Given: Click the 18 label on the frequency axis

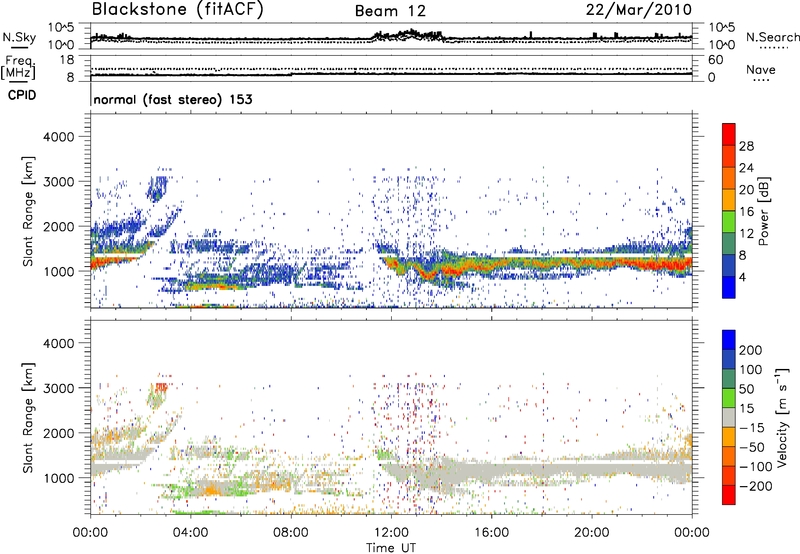Looking at the screenshot, I should [67, 60].
